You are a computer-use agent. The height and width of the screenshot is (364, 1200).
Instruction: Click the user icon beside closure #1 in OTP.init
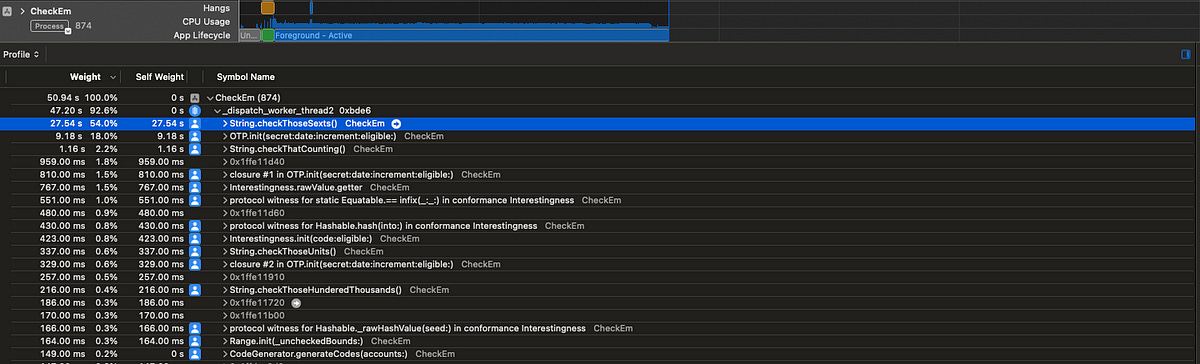tap(195, 174)
